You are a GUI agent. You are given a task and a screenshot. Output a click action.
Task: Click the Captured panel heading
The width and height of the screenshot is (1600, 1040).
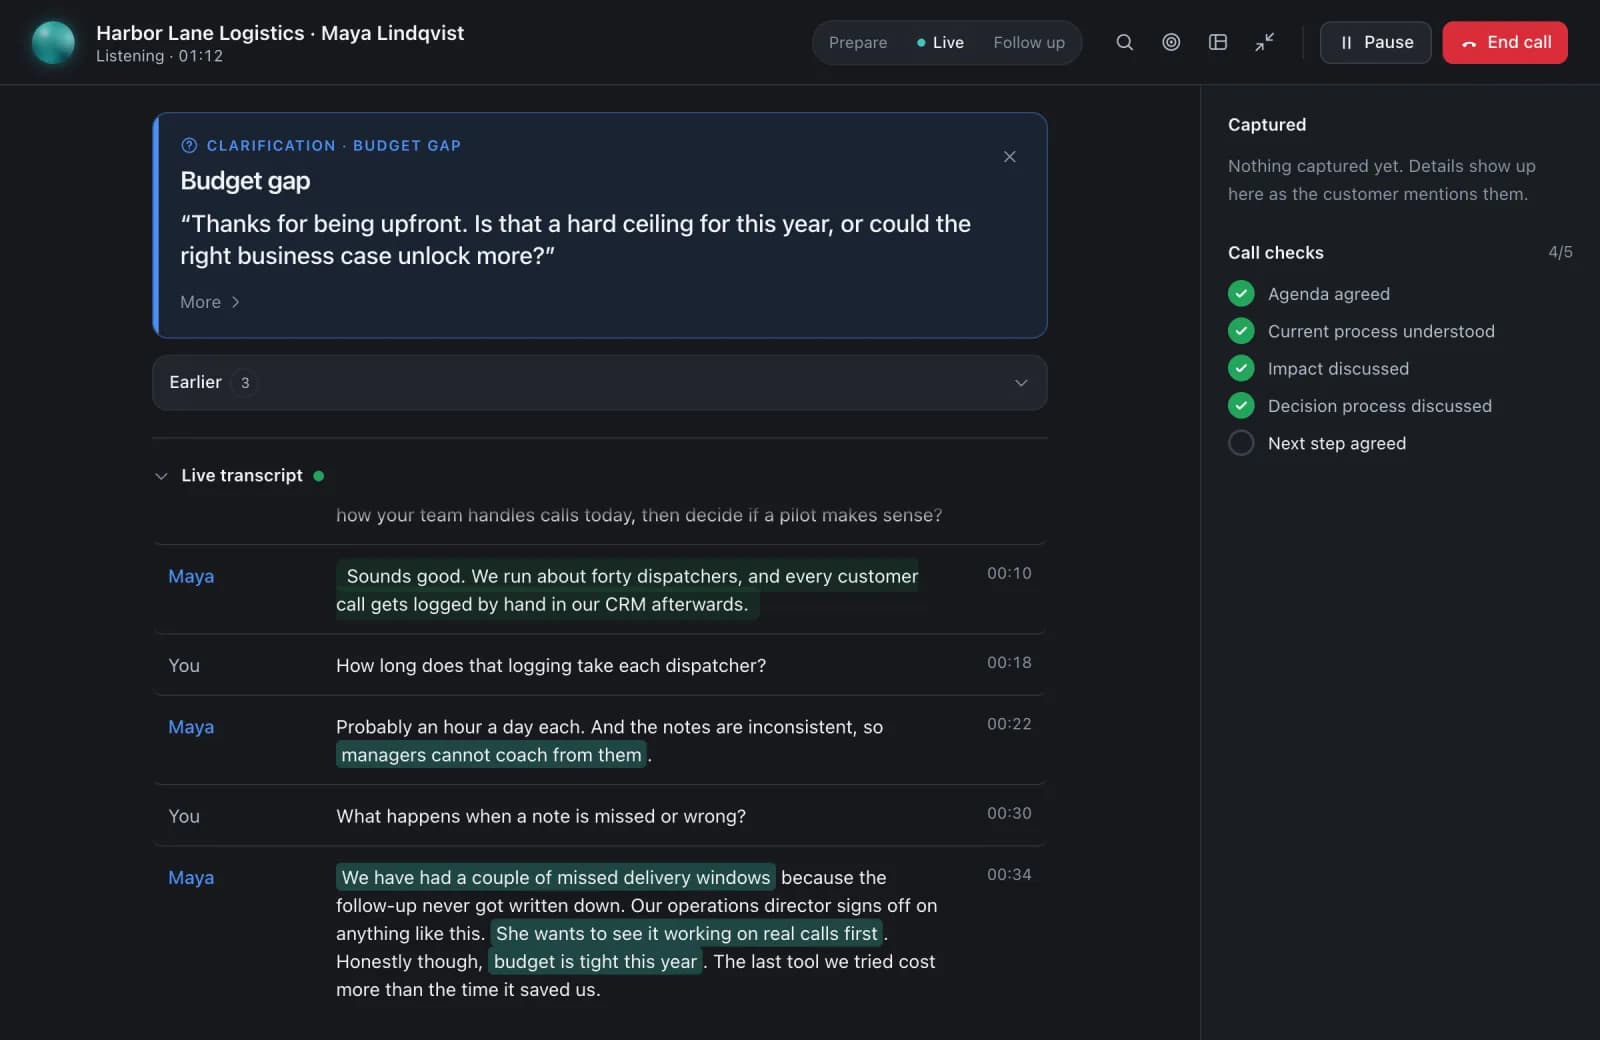pos(1267,124)
